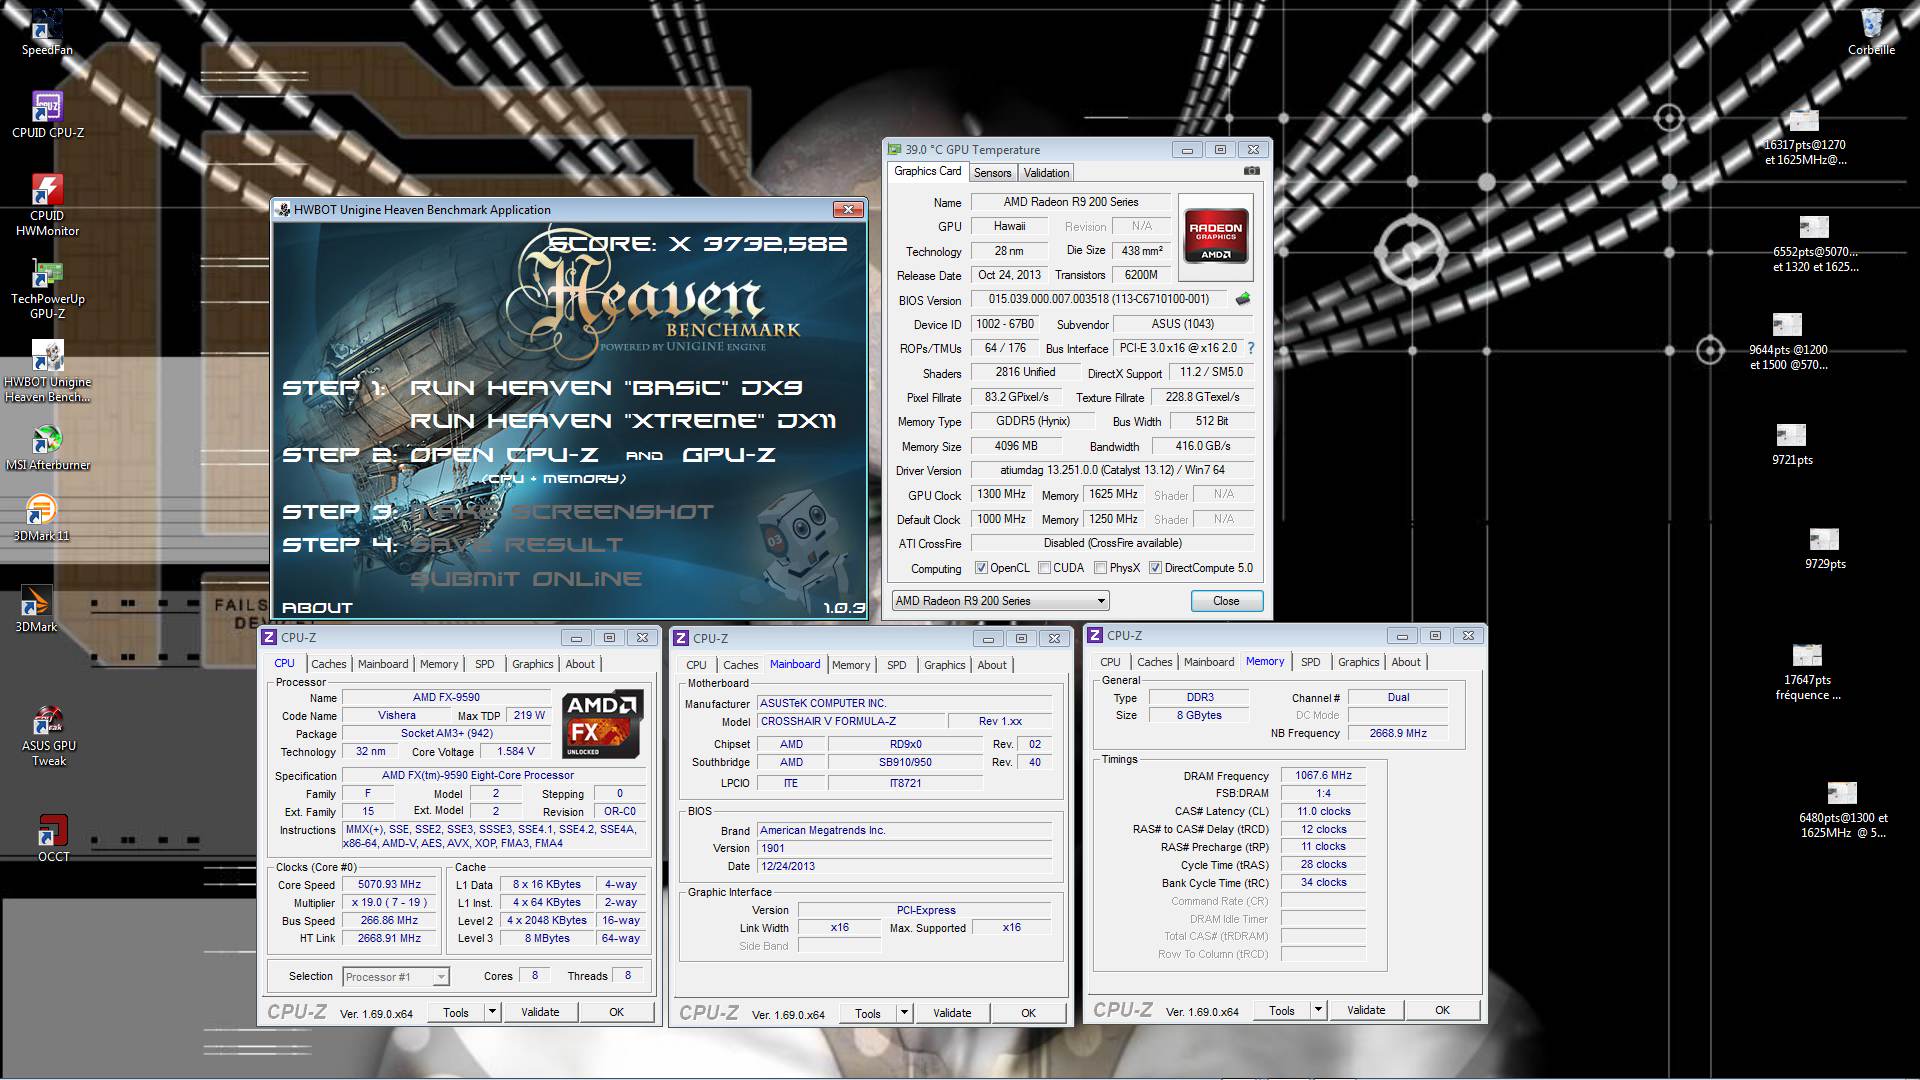Click the Bus Interface question mark icon

point(1250,348)
